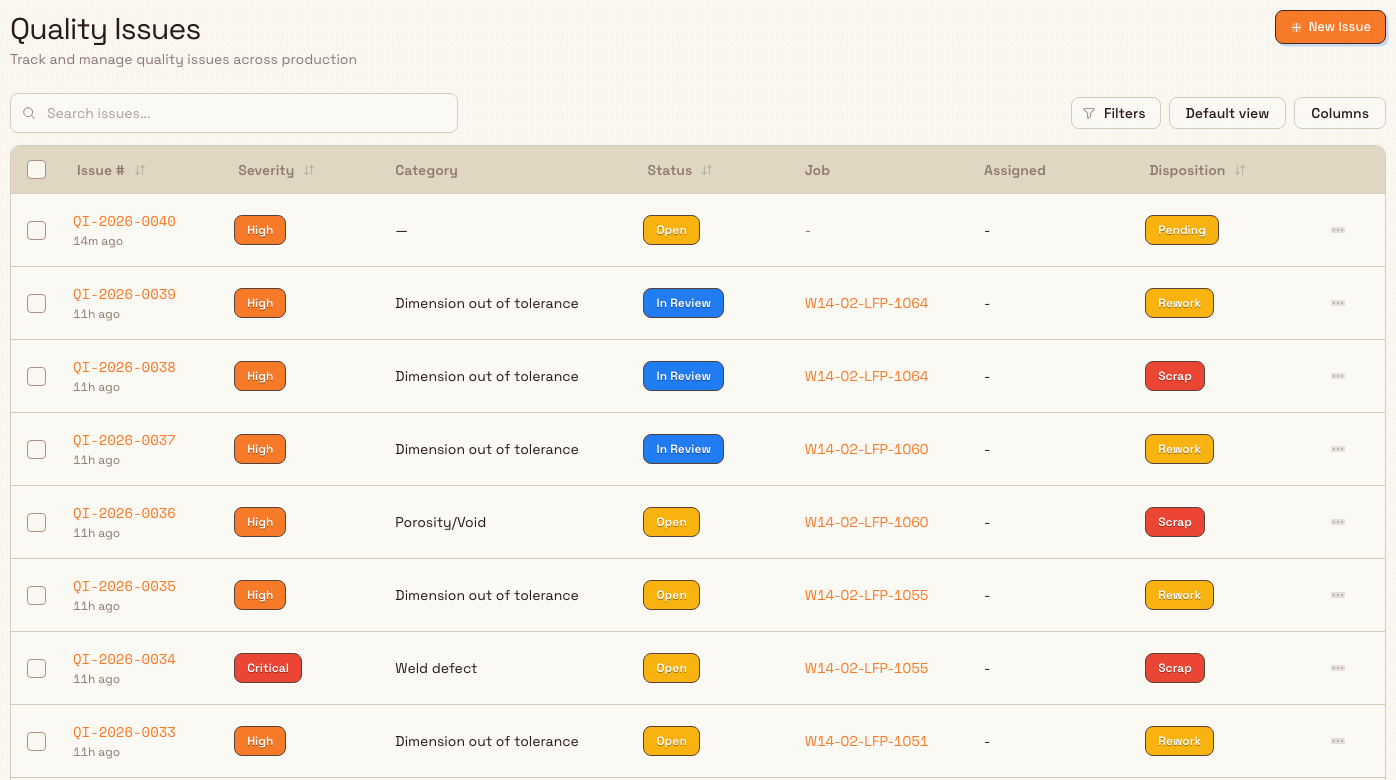Open job W14-02-LFP-1051 link
The height and width of the screenshot is (780, 1396).
(x=866, y=741)
